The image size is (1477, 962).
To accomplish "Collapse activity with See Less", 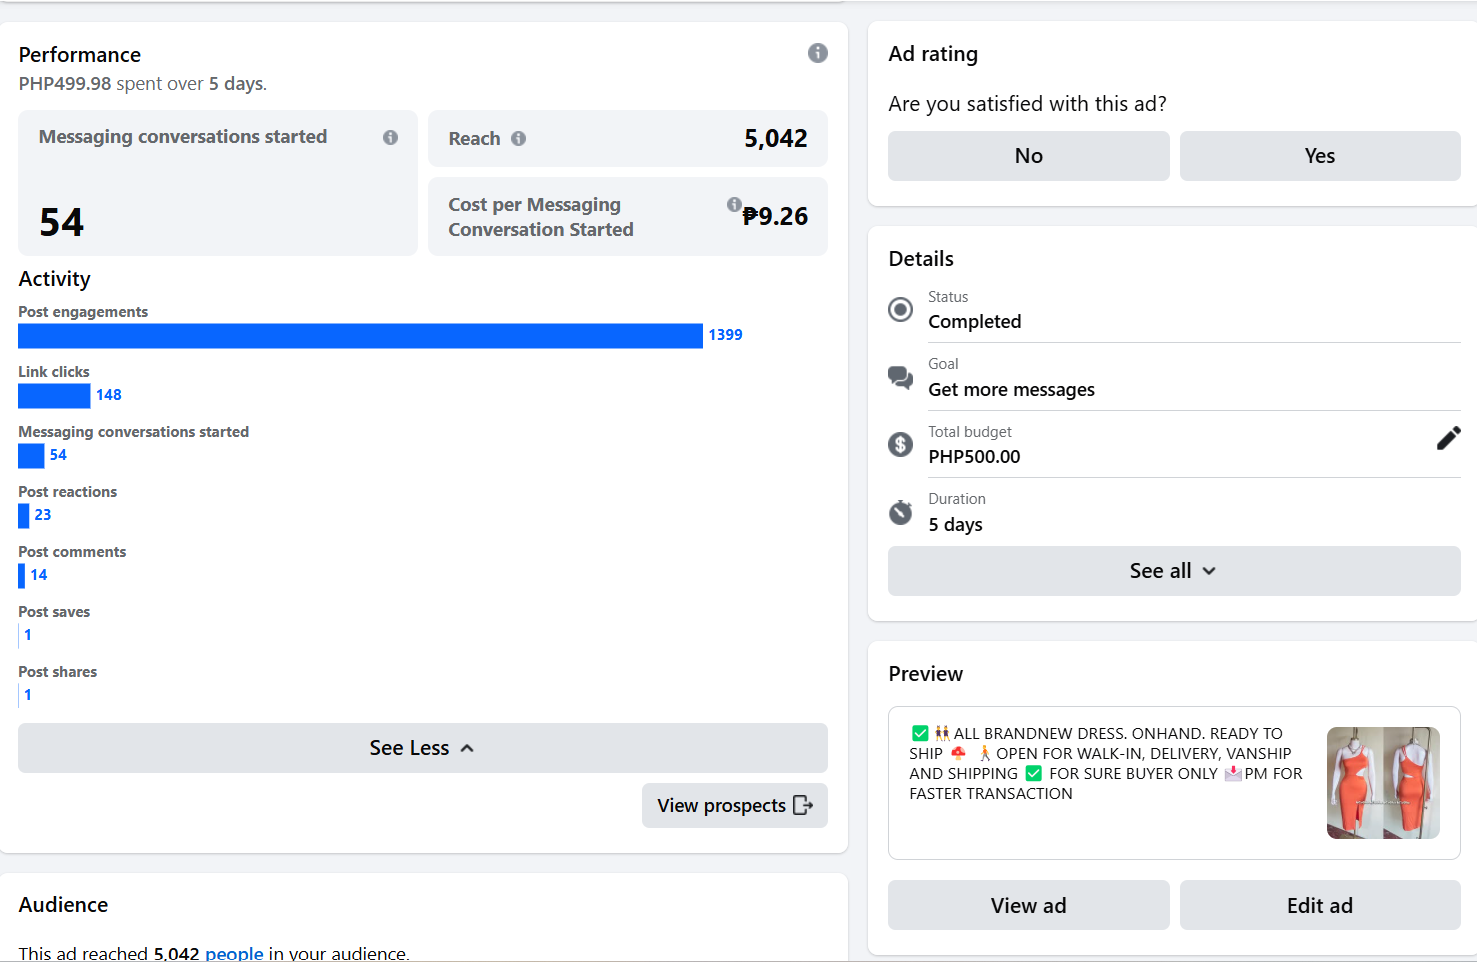I will click(x=422, y=748).
